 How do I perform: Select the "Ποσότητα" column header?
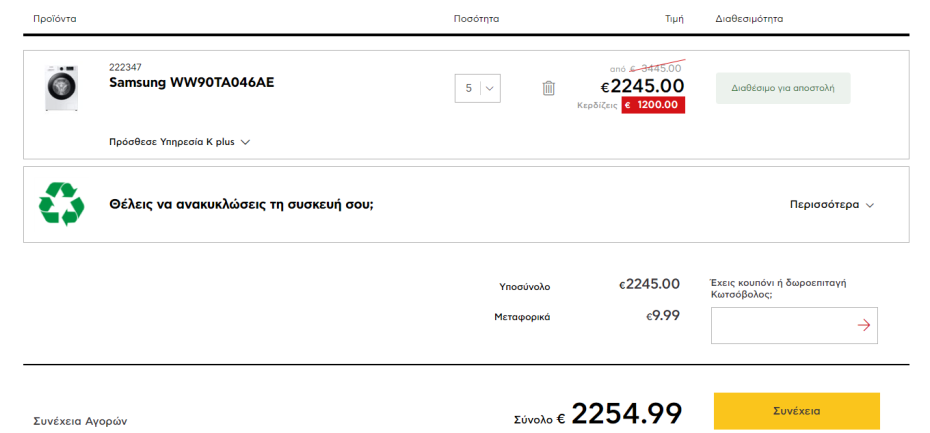pos(476,19)
